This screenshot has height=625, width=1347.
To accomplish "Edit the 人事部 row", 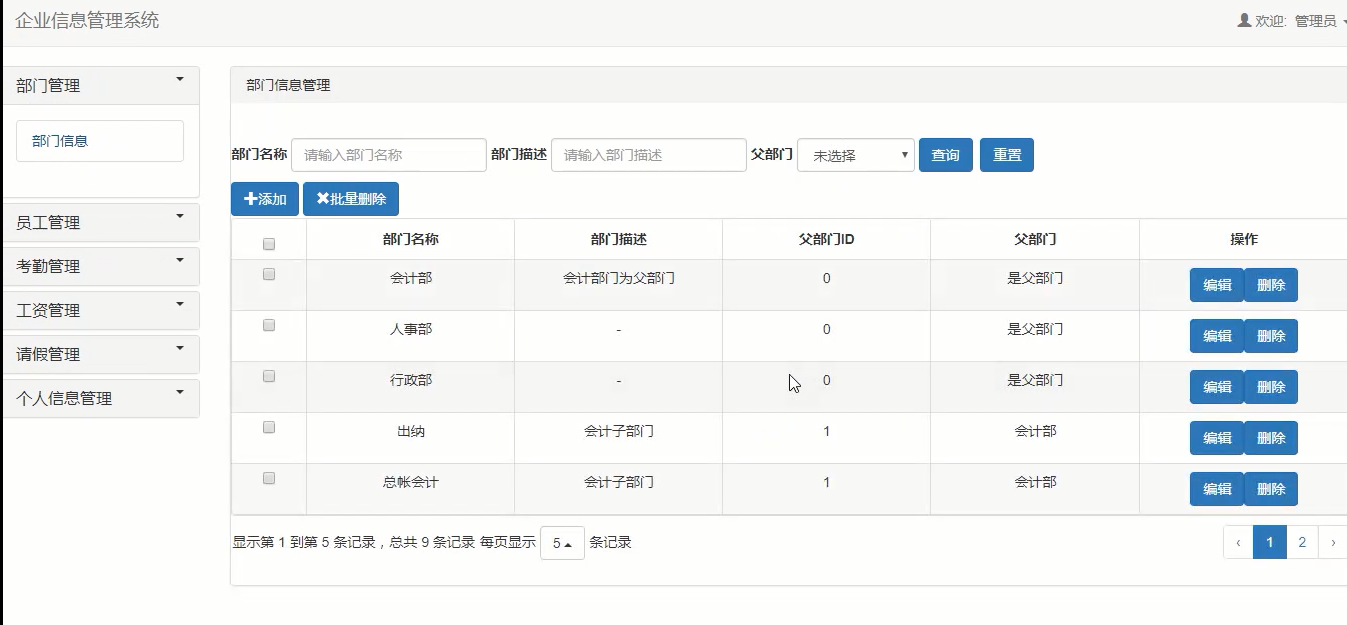I will coord(1217,336).
